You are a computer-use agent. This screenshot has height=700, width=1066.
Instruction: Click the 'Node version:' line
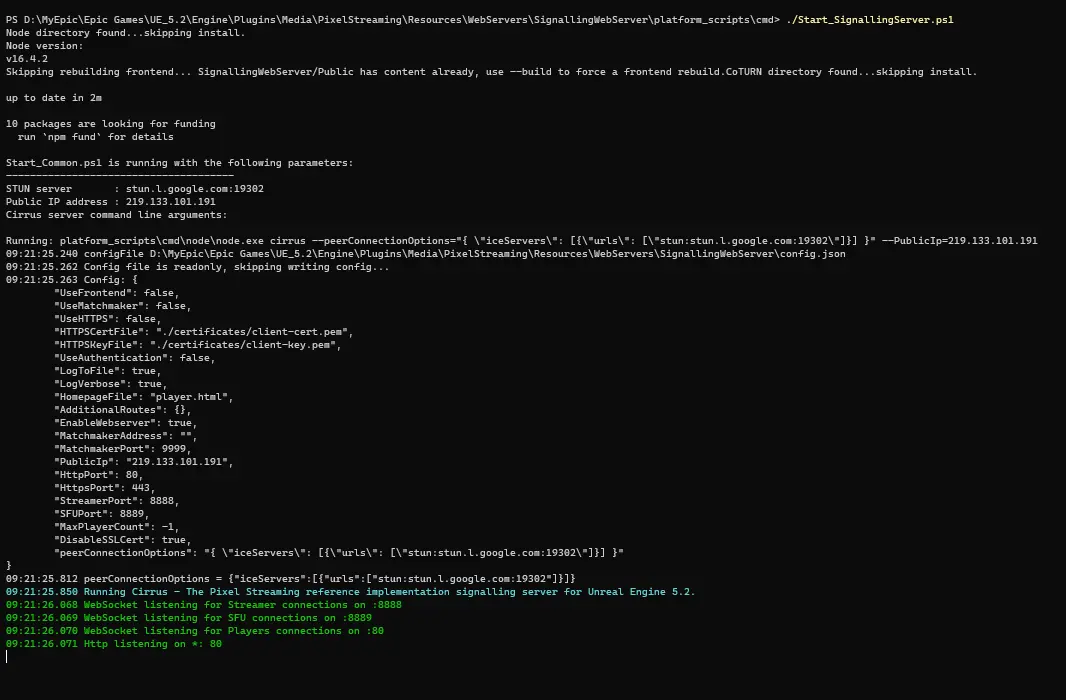pos(44,46)
